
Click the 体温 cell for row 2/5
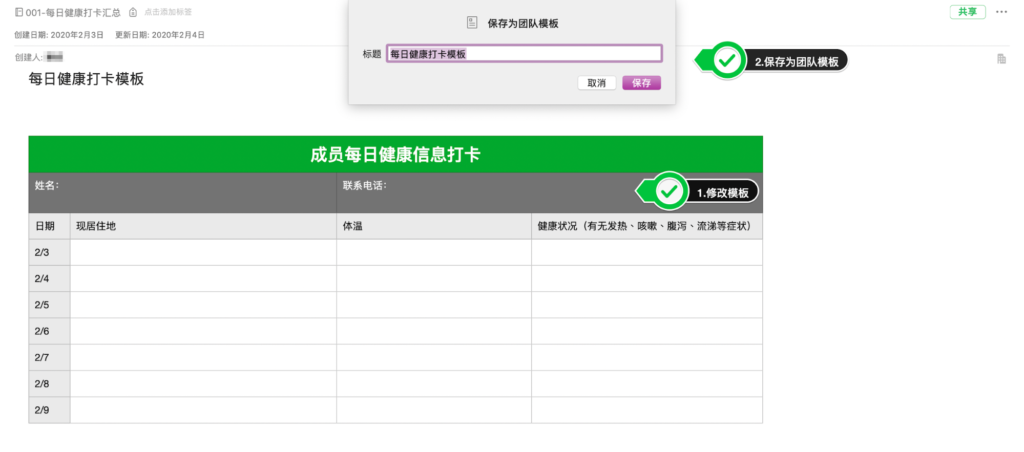pyautogui.click(x=433, y=305)
